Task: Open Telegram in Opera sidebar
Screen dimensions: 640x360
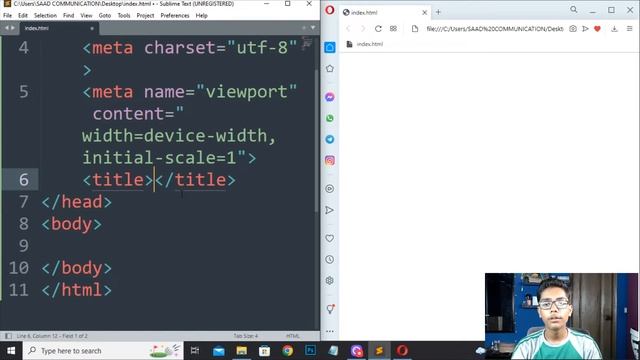Action: point(330,139)
